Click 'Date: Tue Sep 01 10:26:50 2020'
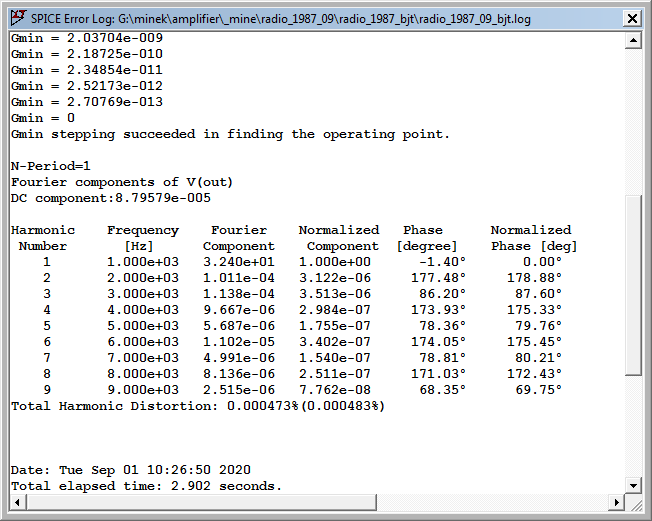This screenshot has height=521, width=652. click(131, 470)
